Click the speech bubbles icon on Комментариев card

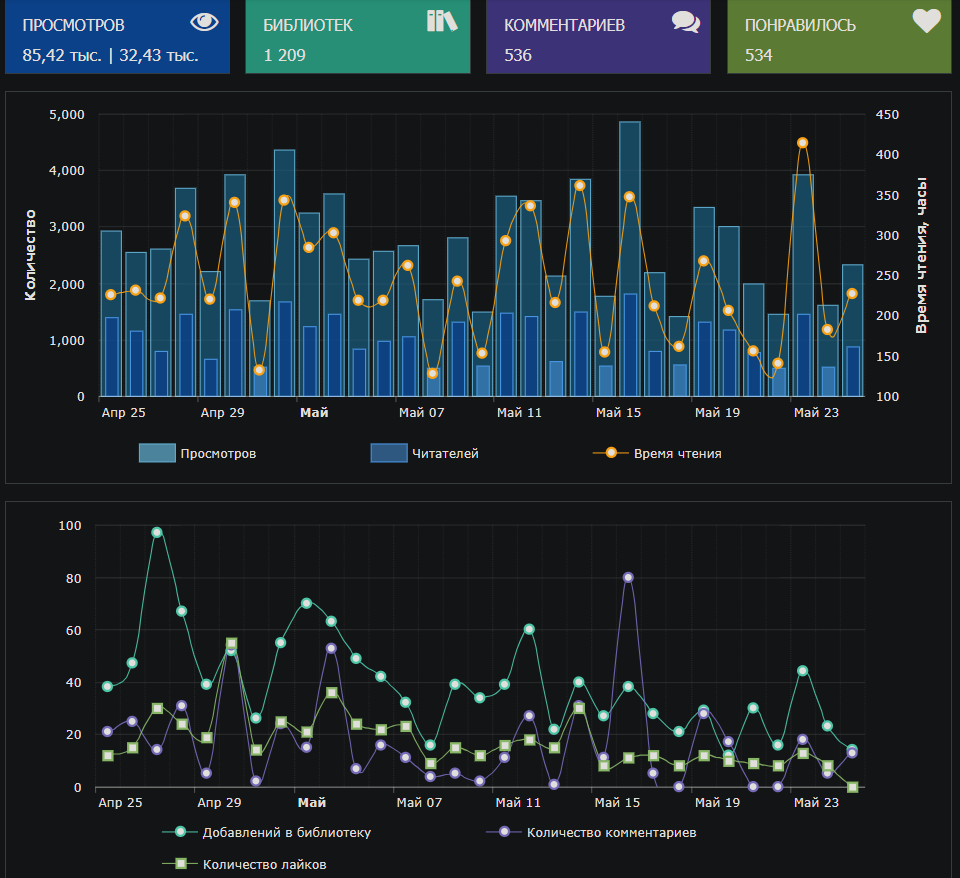point(686,22)
